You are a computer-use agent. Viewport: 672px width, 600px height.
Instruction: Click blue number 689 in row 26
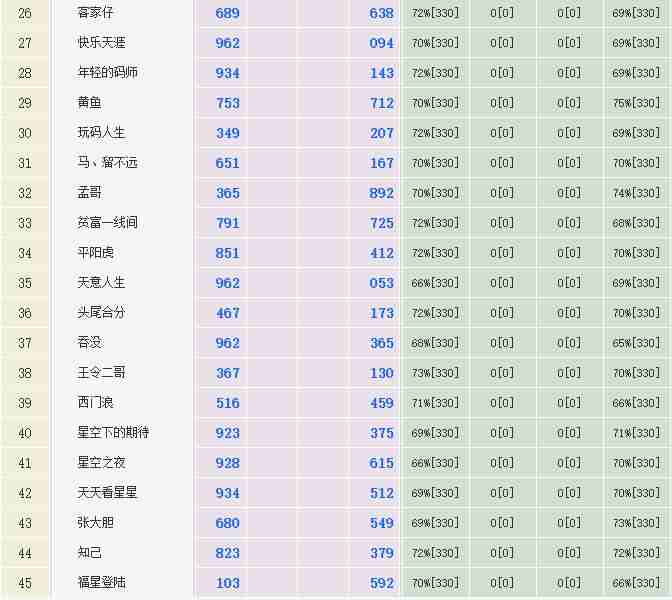pyautogui.click(x=227, y=13)
